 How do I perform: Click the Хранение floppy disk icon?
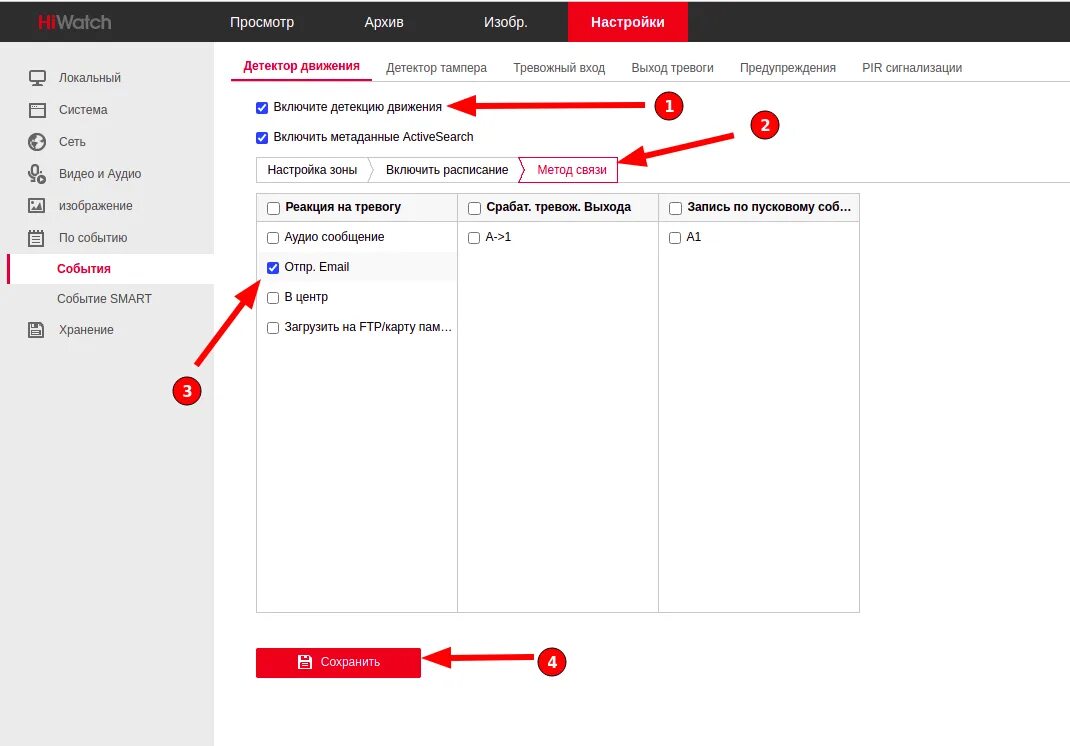coord(36,330)
